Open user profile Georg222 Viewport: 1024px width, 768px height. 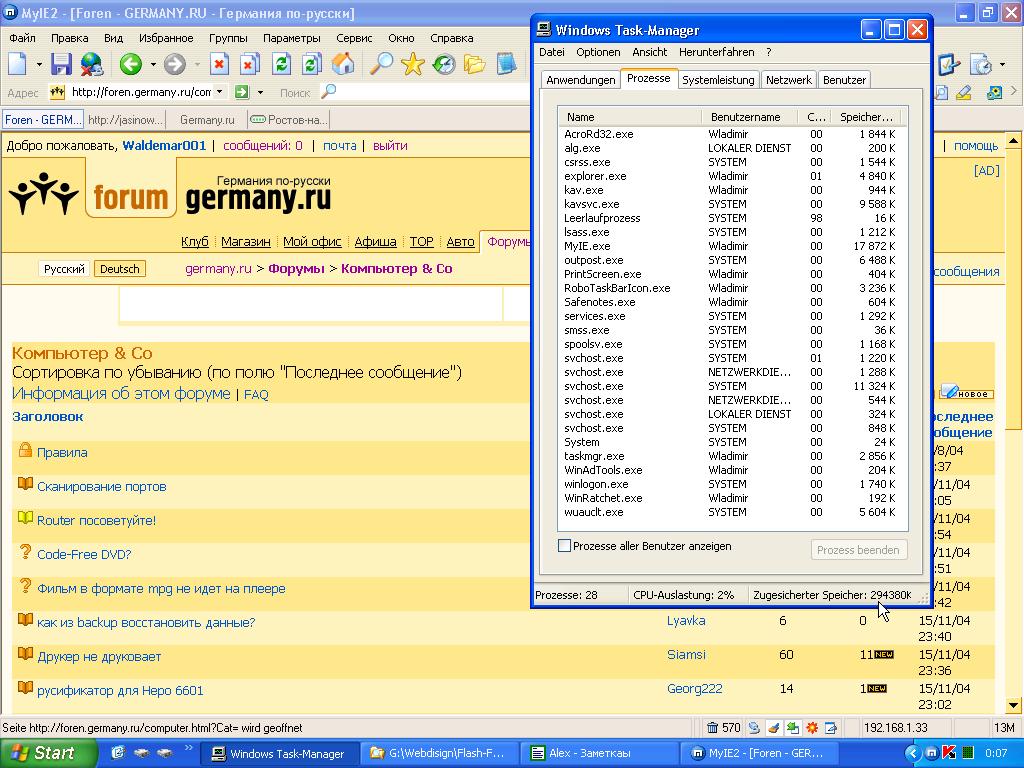(694, 688)
